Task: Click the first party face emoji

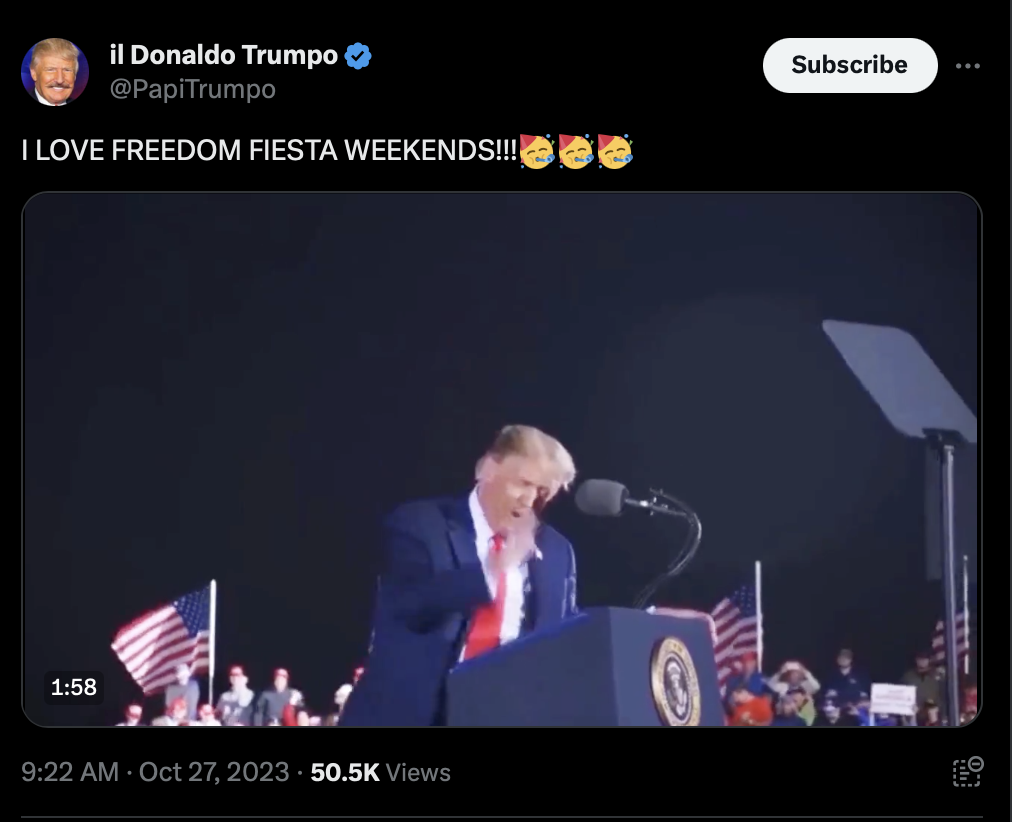Action: [537, 152]
